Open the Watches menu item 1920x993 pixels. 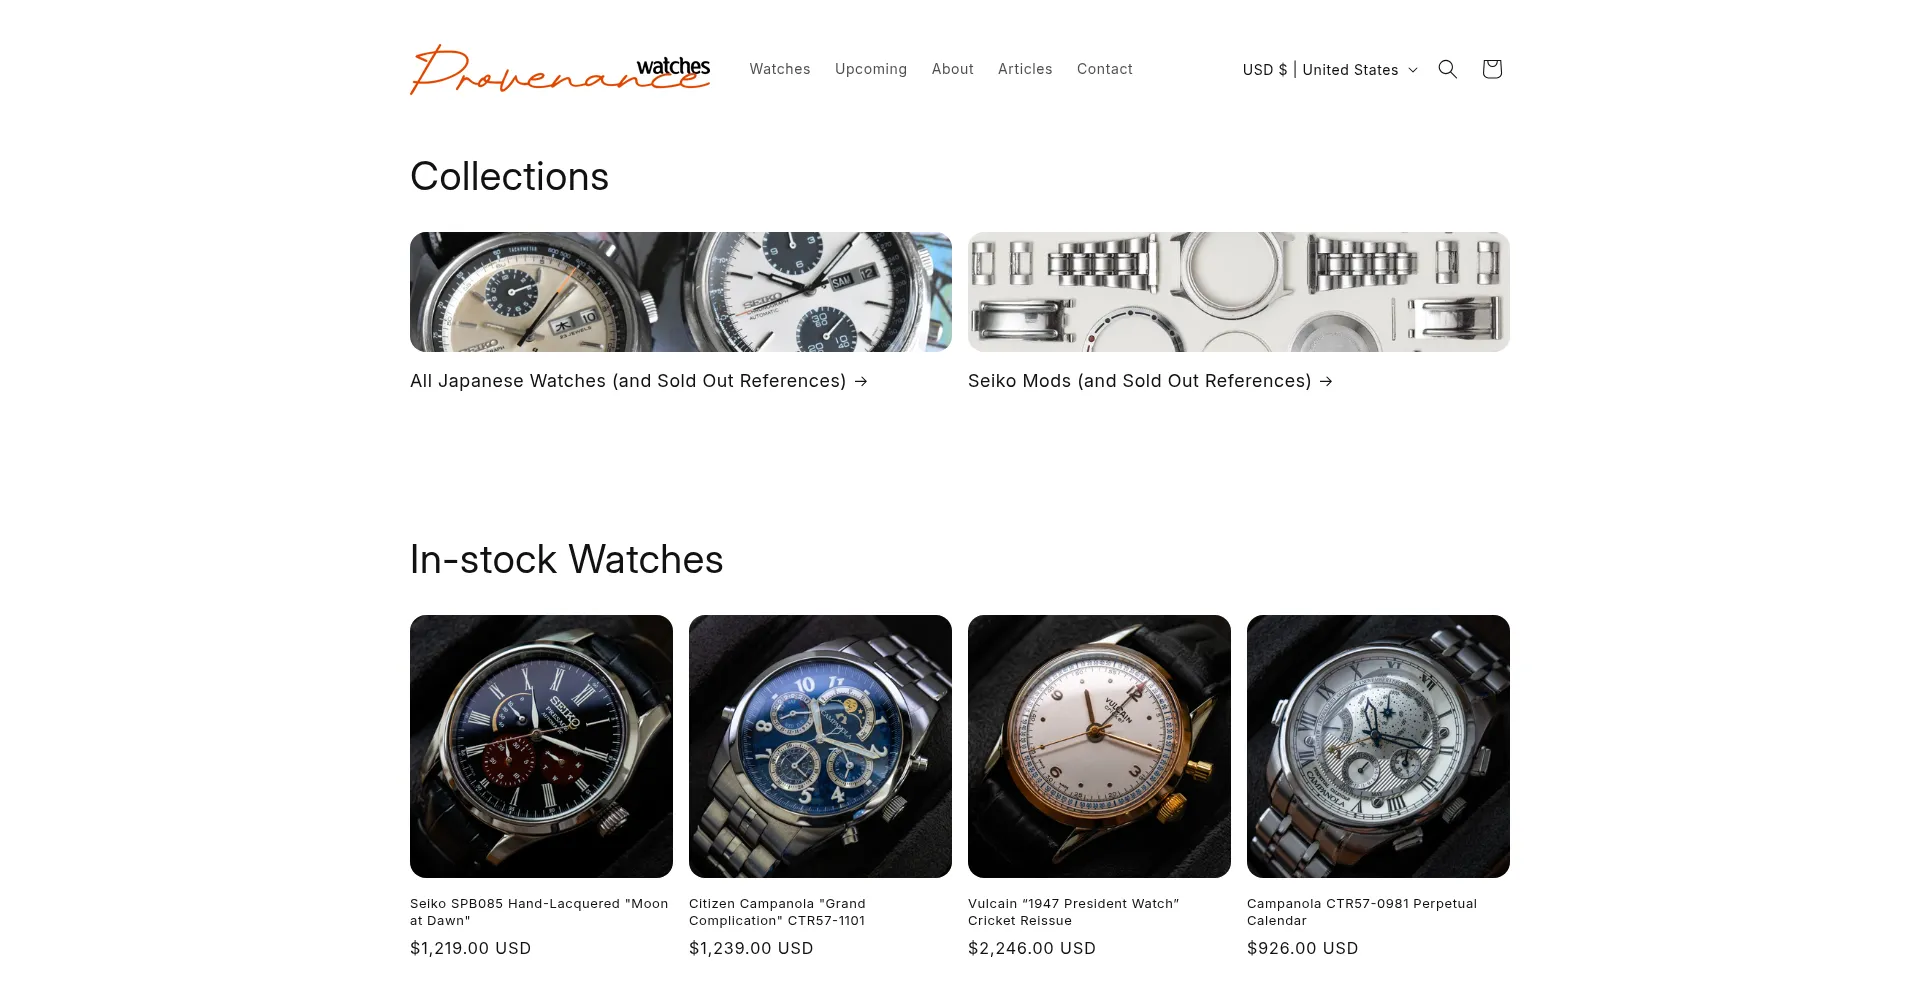click(780, 69)
